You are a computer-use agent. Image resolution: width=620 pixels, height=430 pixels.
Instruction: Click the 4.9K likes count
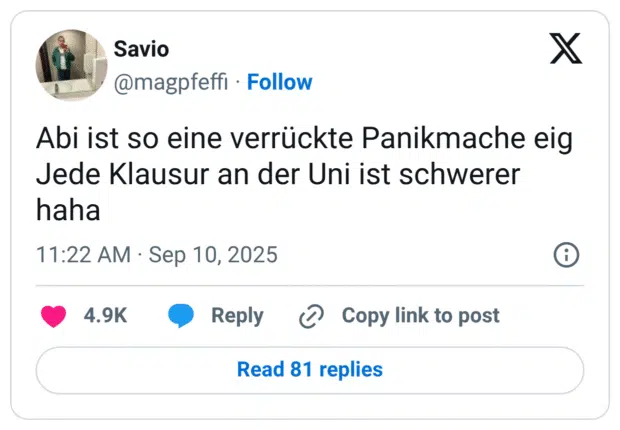click(105, 316)
